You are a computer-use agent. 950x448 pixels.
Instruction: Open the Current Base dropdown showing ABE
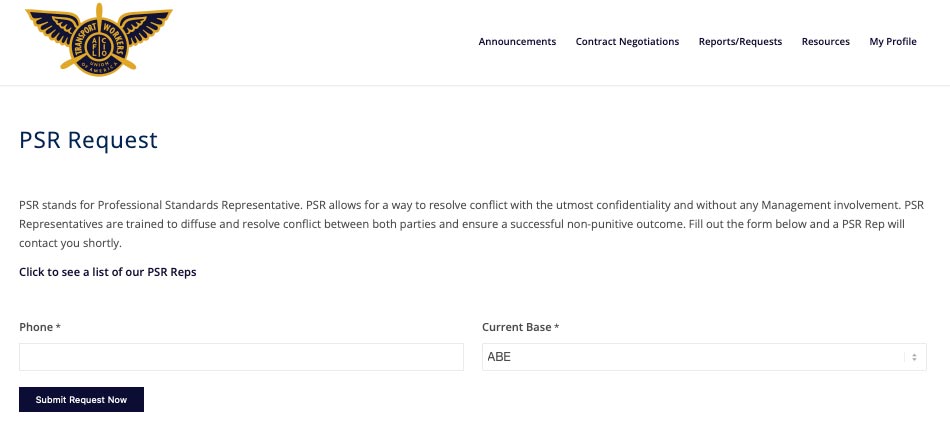tap(704, 357)
